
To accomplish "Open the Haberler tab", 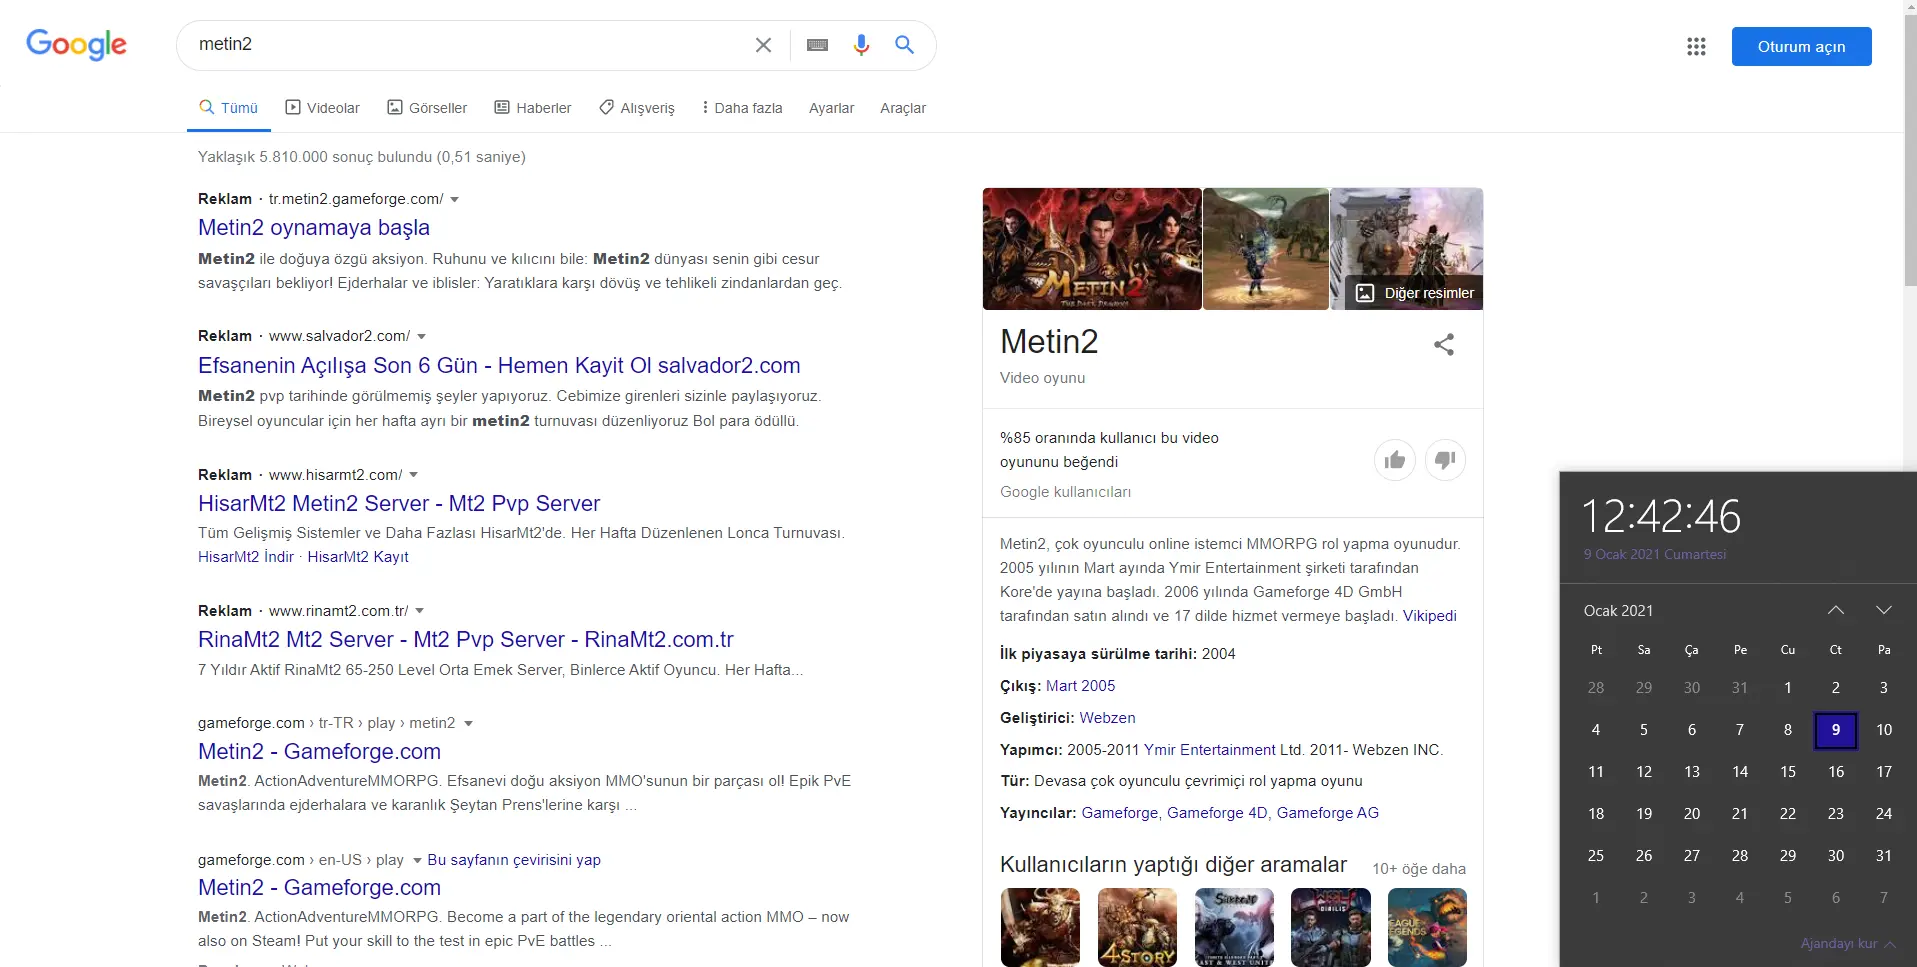I will click(x=533, y=108).
